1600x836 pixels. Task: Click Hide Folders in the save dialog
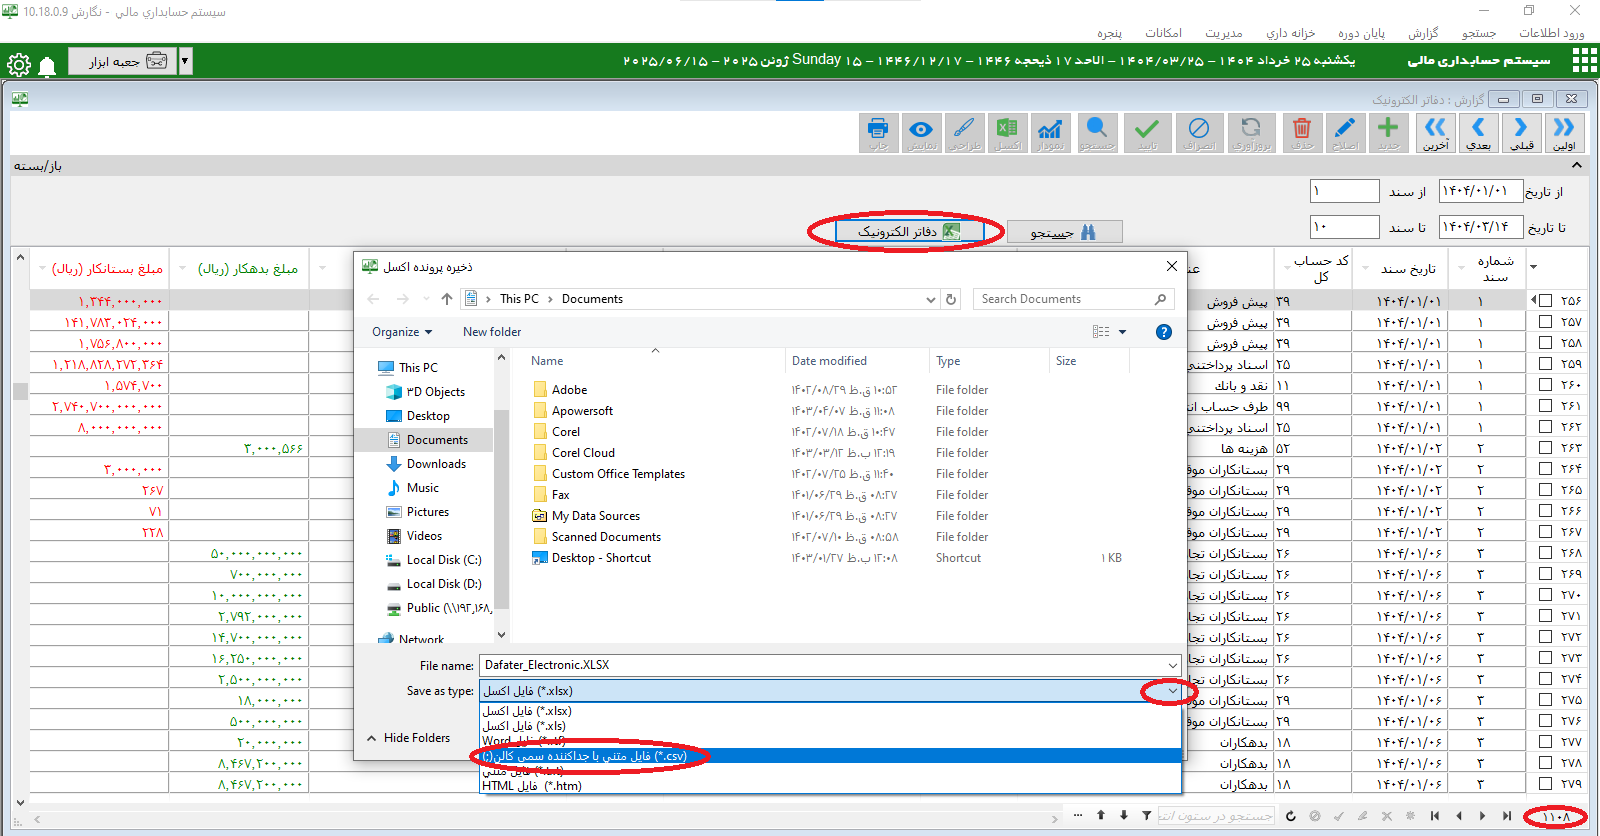pyautogui.click(x=408, y=738)
